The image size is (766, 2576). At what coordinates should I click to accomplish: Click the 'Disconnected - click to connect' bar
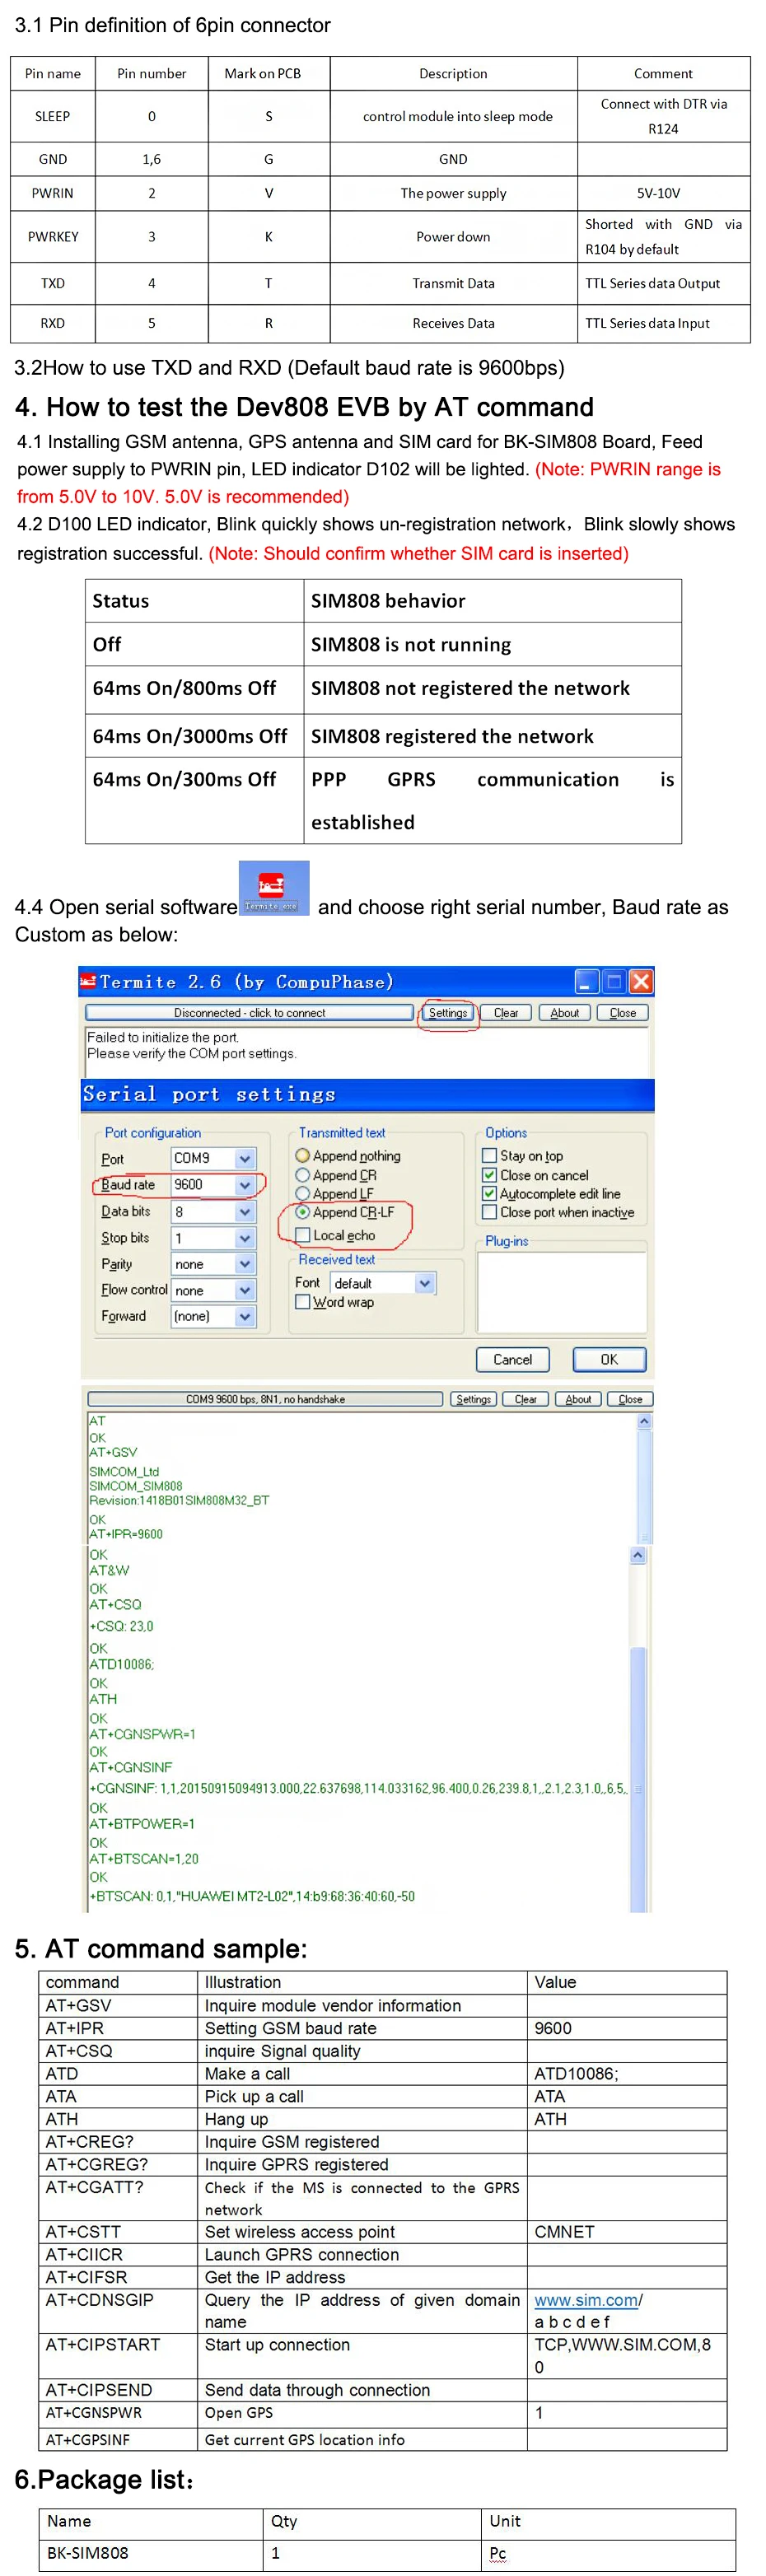pos(249,1012)
